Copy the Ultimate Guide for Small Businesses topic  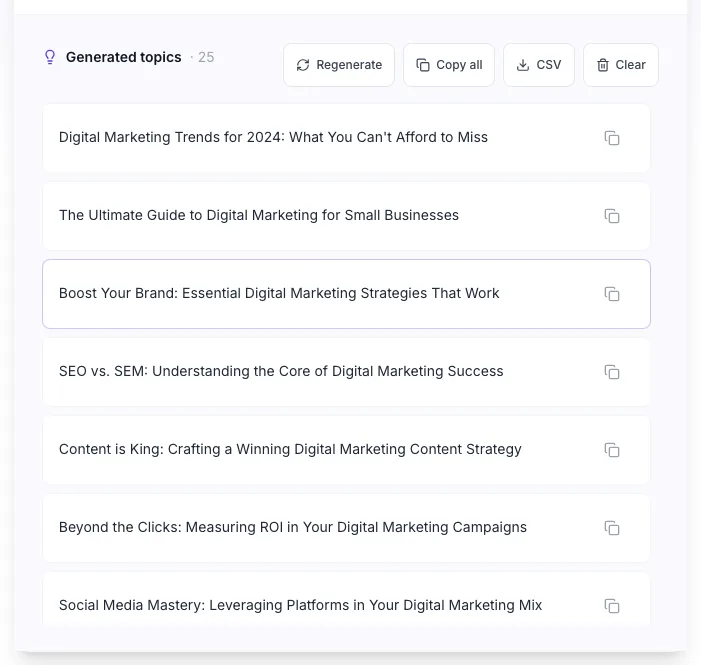[612, 216]
